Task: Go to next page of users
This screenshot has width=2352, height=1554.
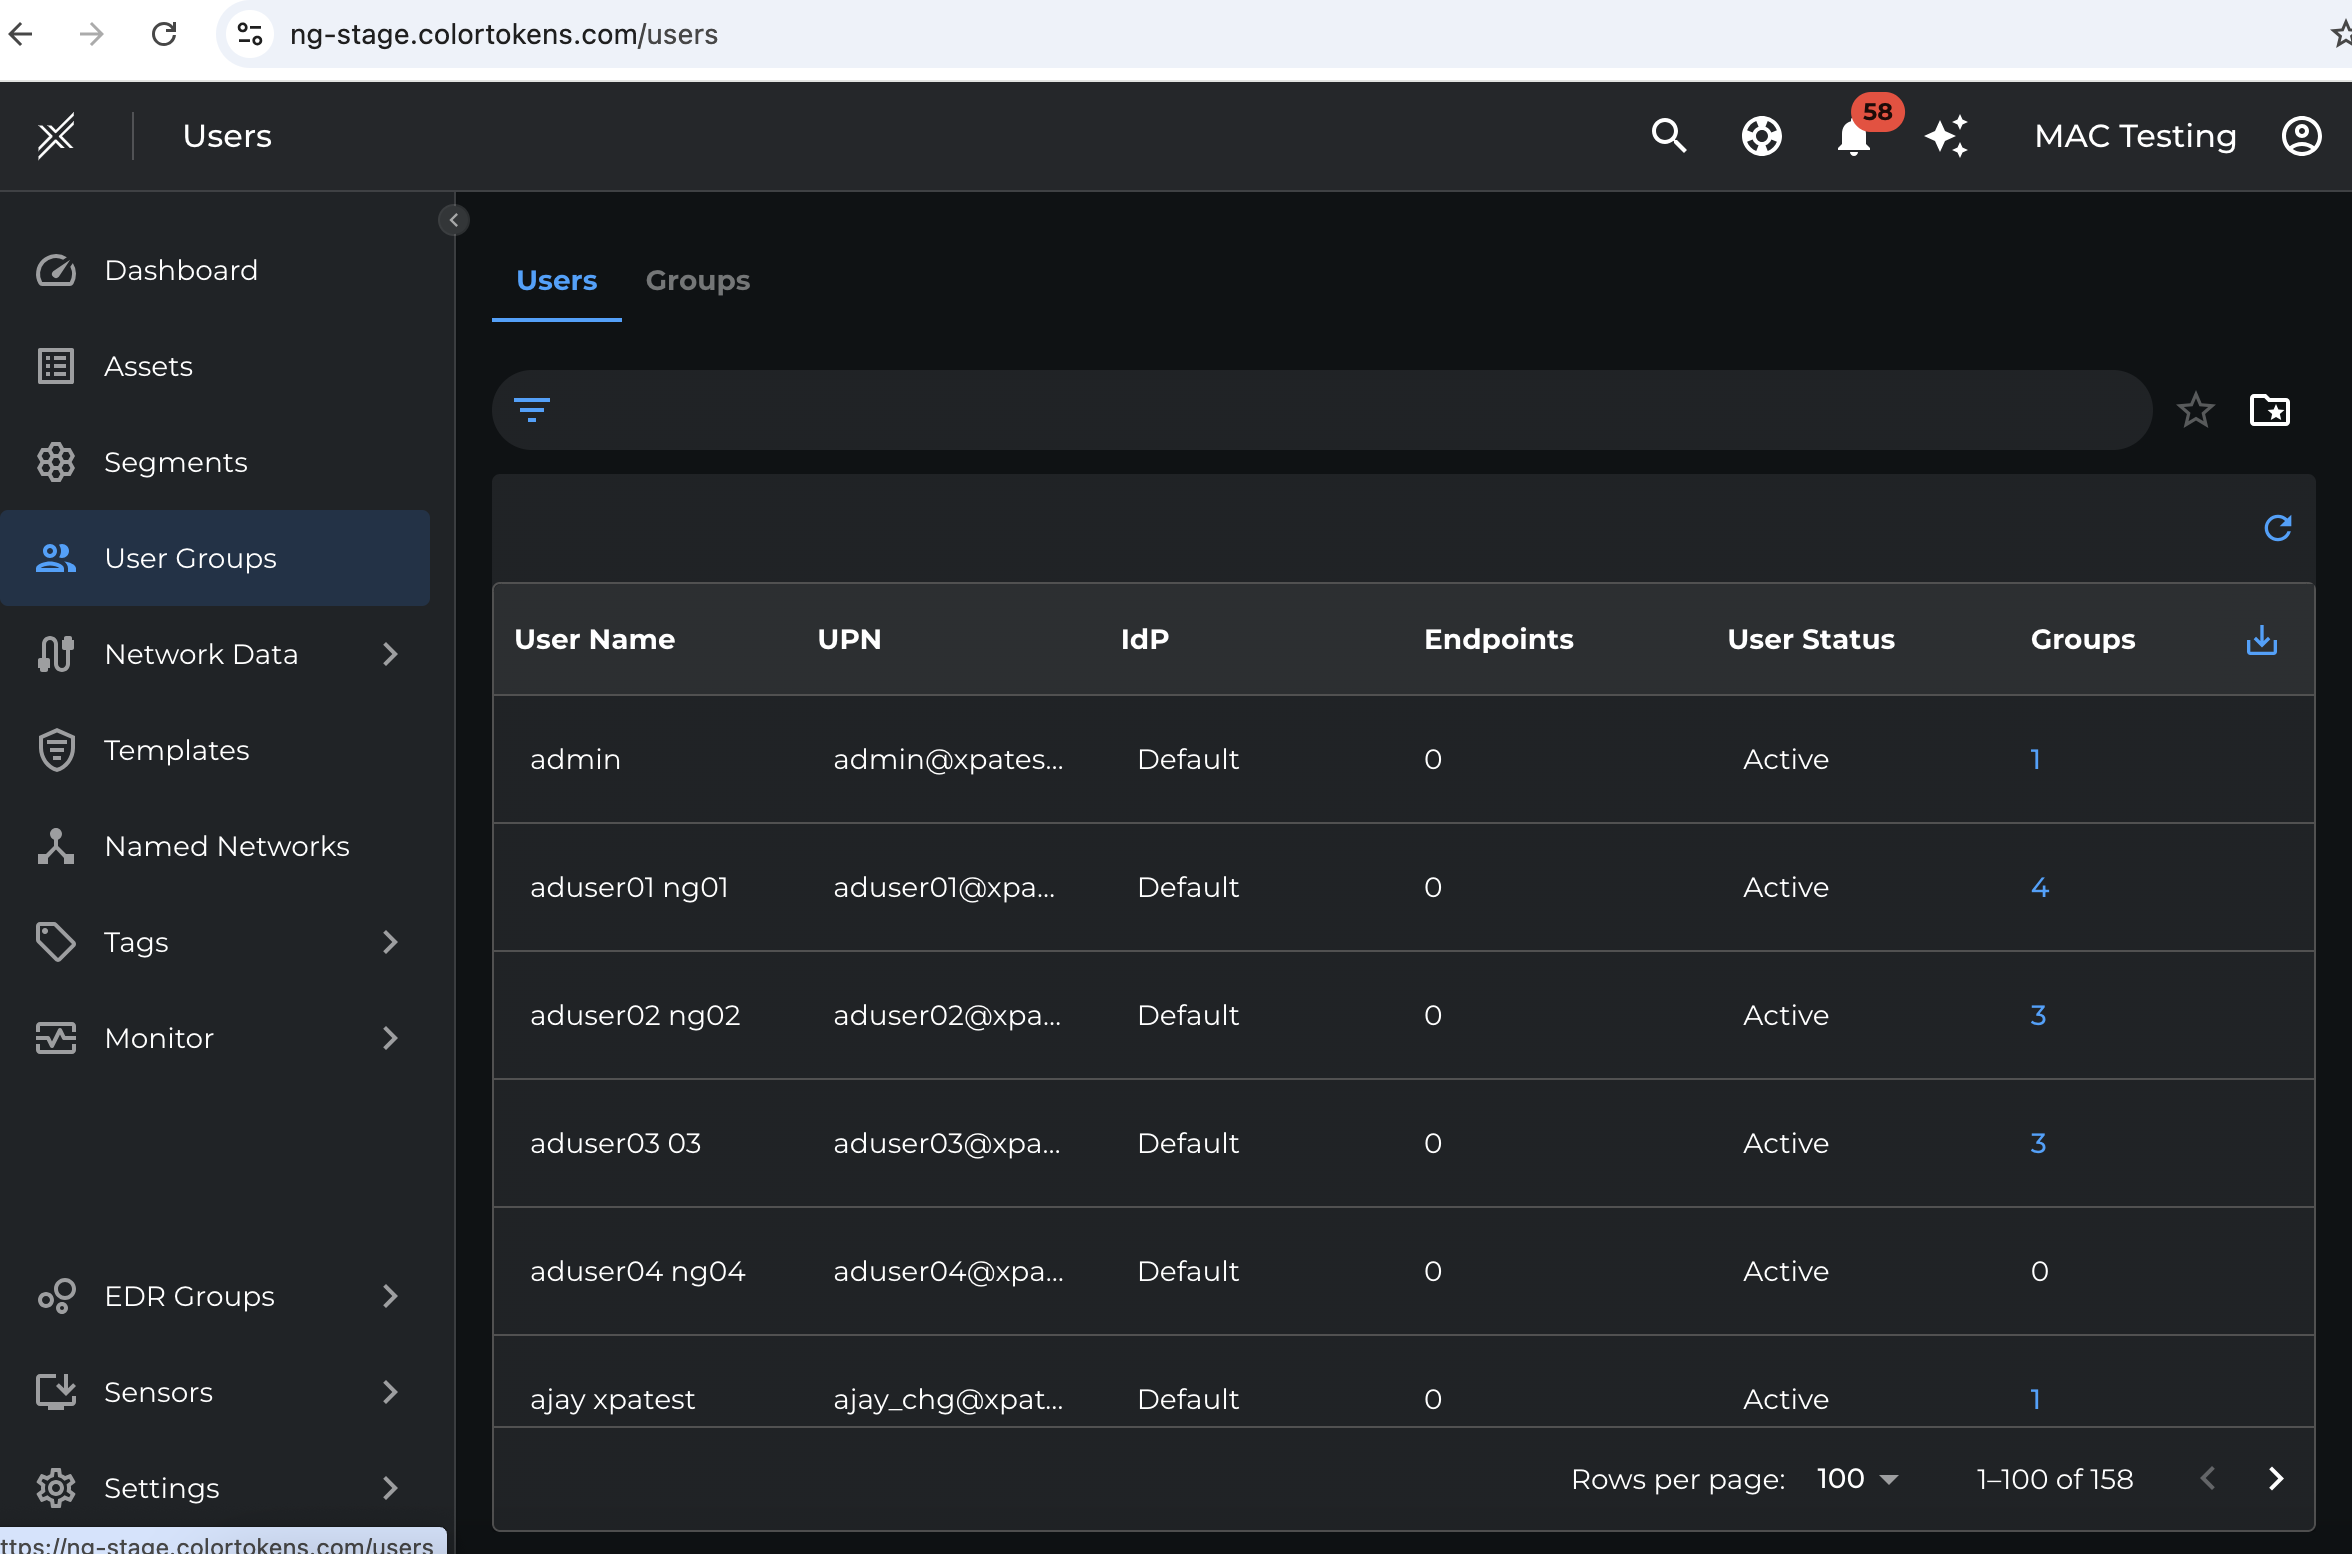Action: [2275, 1479]
